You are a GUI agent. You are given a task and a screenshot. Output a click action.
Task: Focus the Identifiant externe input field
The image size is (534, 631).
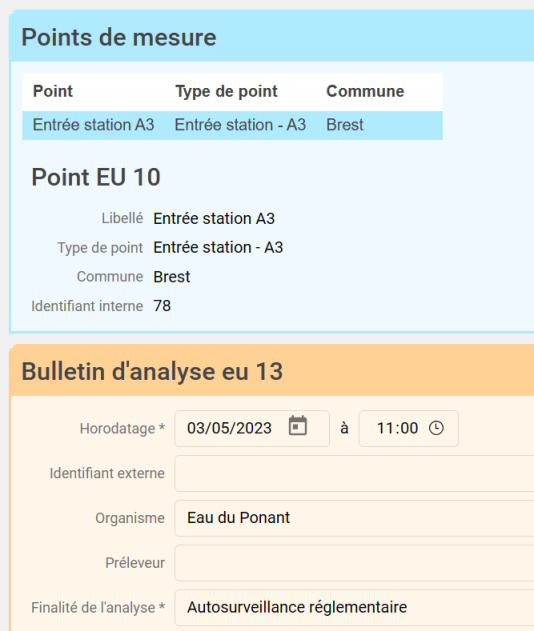[x=354, y=473]
